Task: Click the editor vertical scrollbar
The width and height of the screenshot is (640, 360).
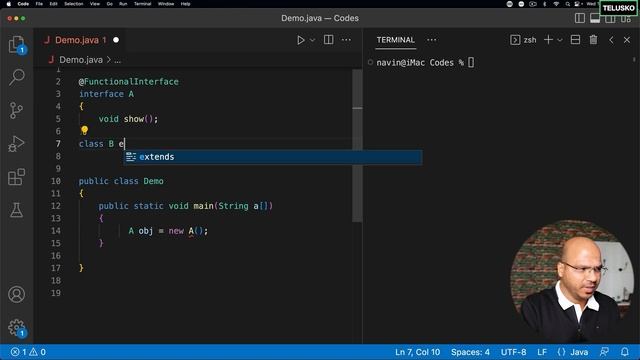Action: [357, 145]
